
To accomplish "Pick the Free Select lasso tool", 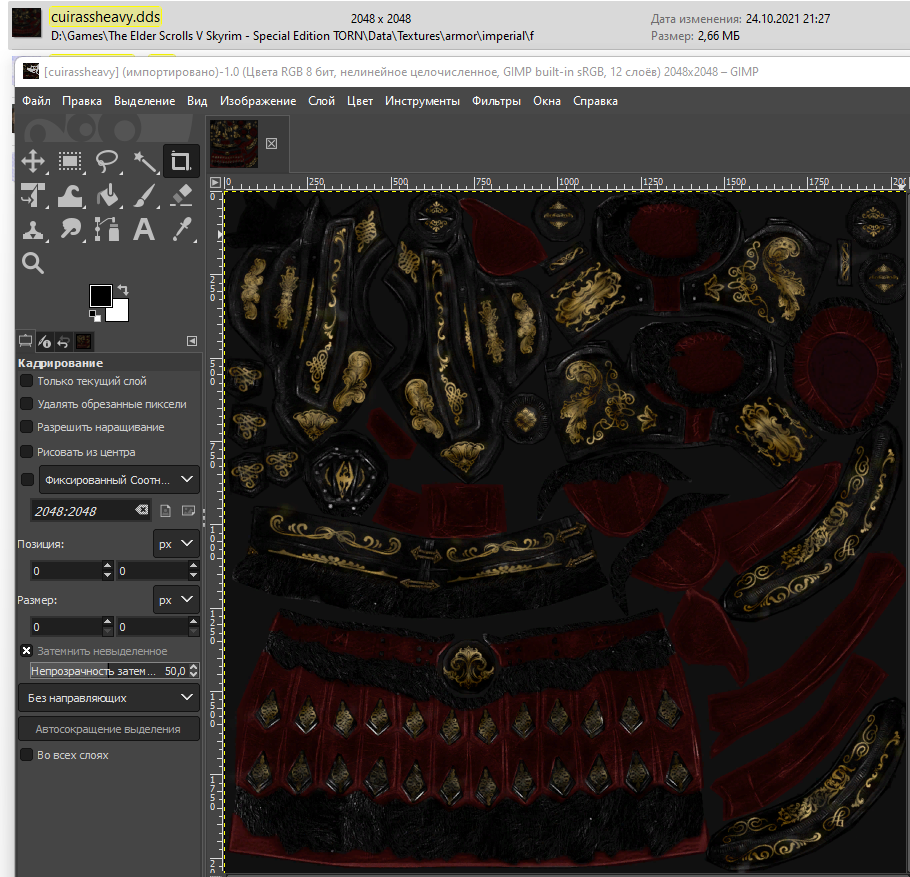I will [107, 161].
